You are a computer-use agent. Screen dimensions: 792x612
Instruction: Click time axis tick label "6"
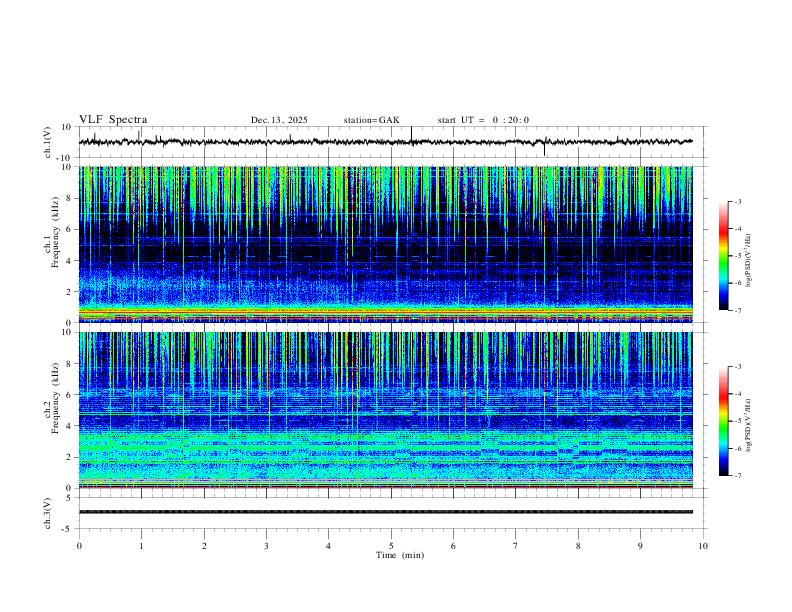[x=454, y=546]
